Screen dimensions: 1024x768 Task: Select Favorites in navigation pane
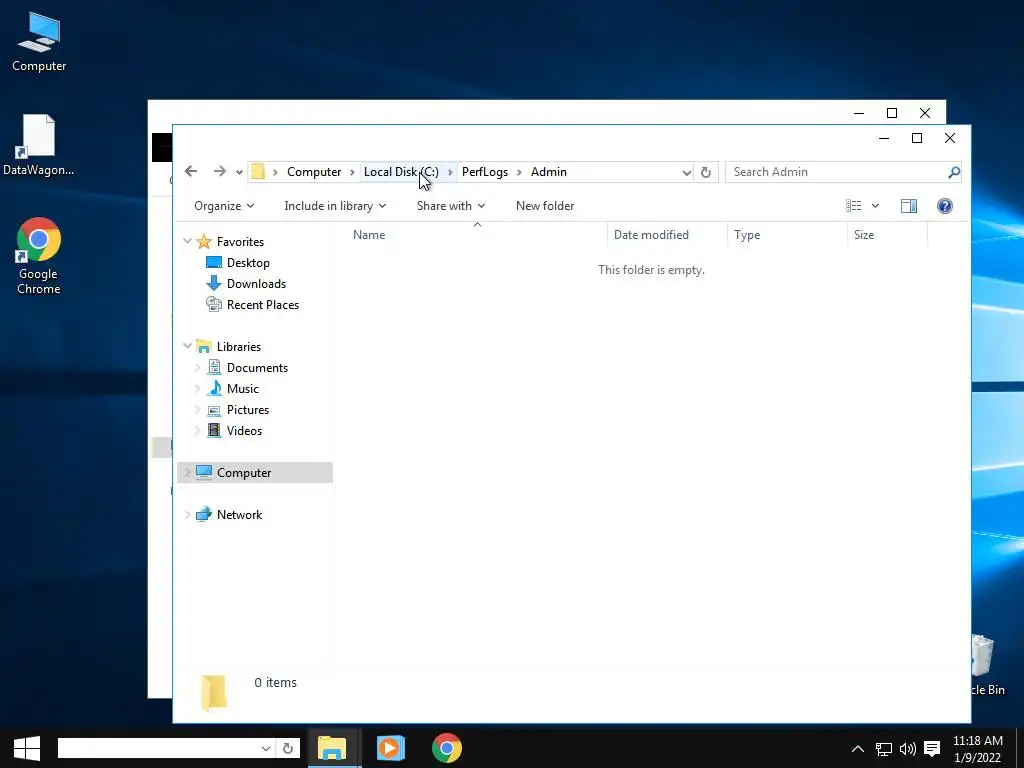coord(240,242)
